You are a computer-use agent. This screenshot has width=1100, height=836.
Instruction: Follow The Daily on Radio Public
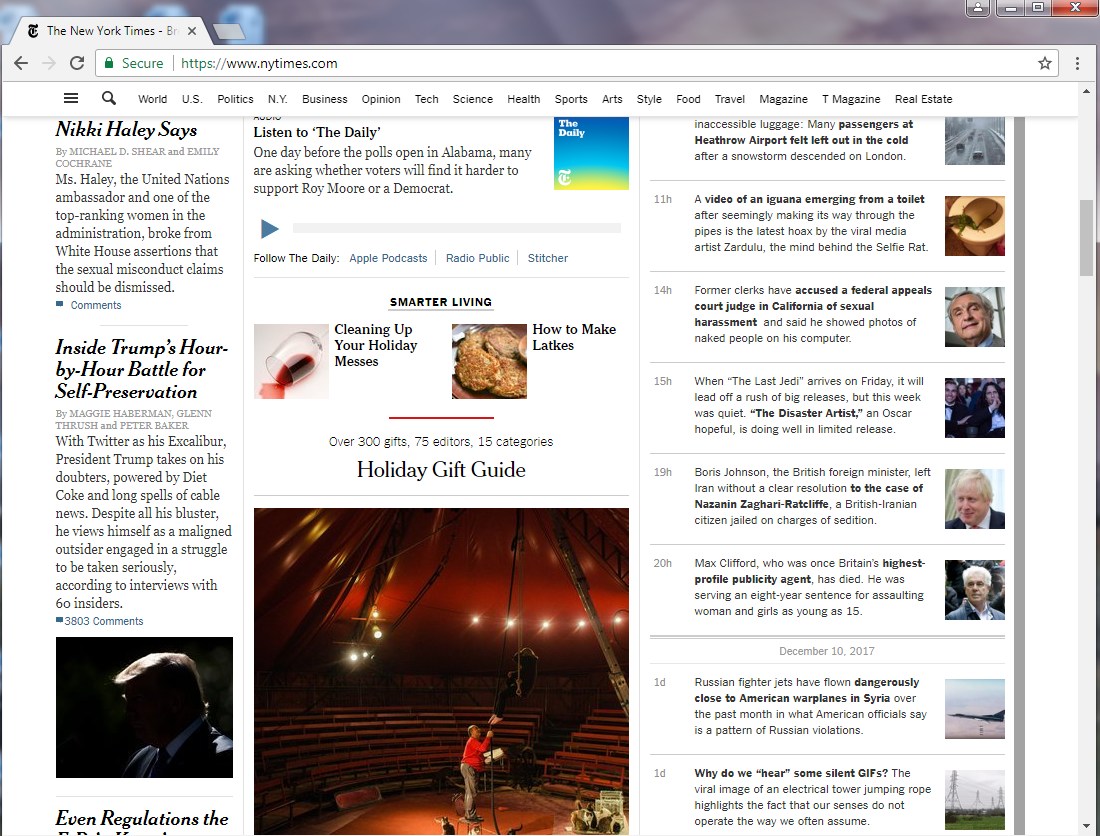(477, 258)
